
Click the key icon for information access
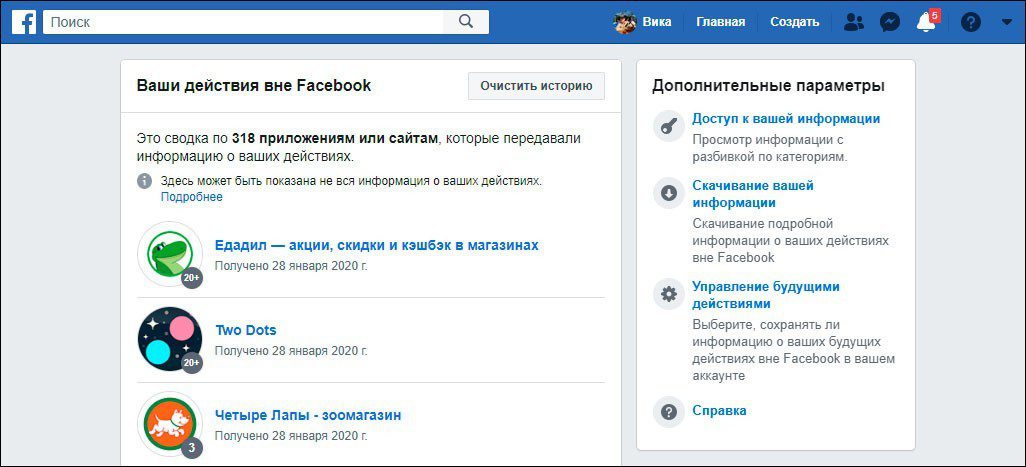[669, 126]
